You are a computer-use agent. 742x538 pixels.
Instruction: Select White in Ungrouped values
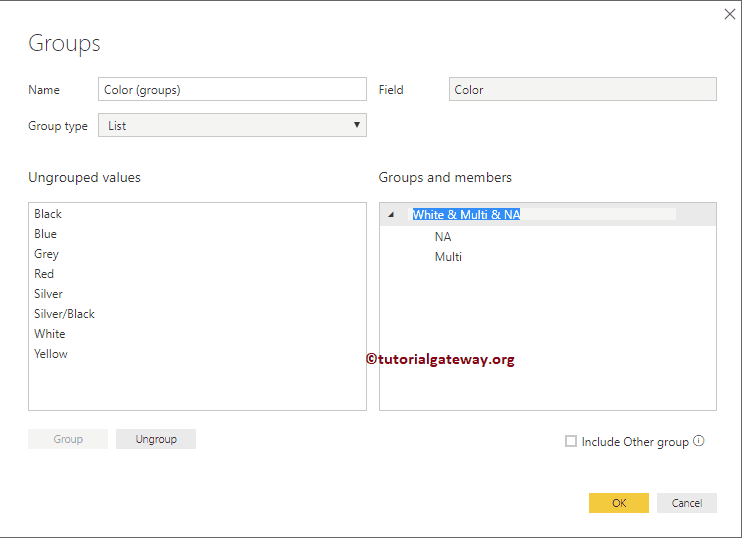50,334
